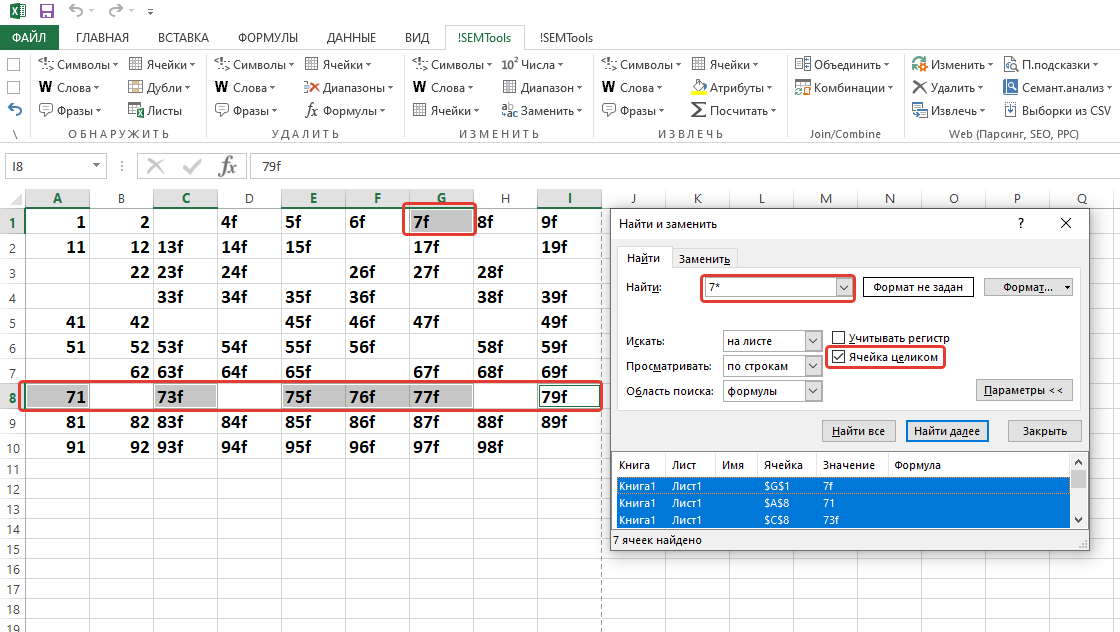Open the ФАЙЛ tab
The height and width of the screenshot is (632, 1120).
pos(29,37)
